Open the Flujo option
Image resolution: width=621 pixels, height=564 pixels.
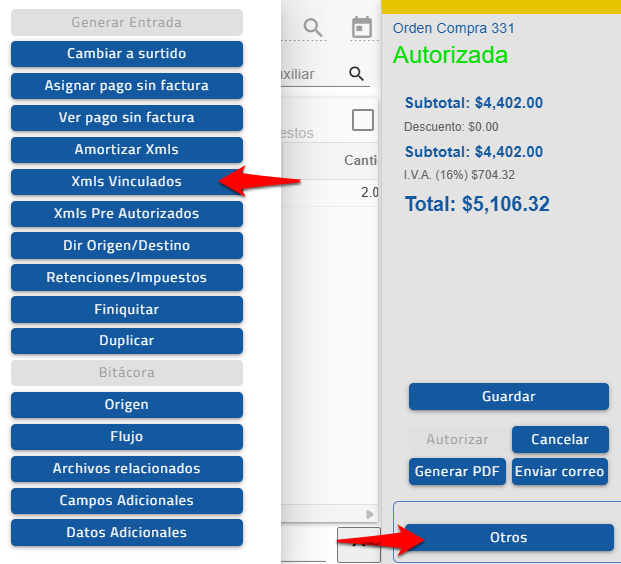click(127, 437)
